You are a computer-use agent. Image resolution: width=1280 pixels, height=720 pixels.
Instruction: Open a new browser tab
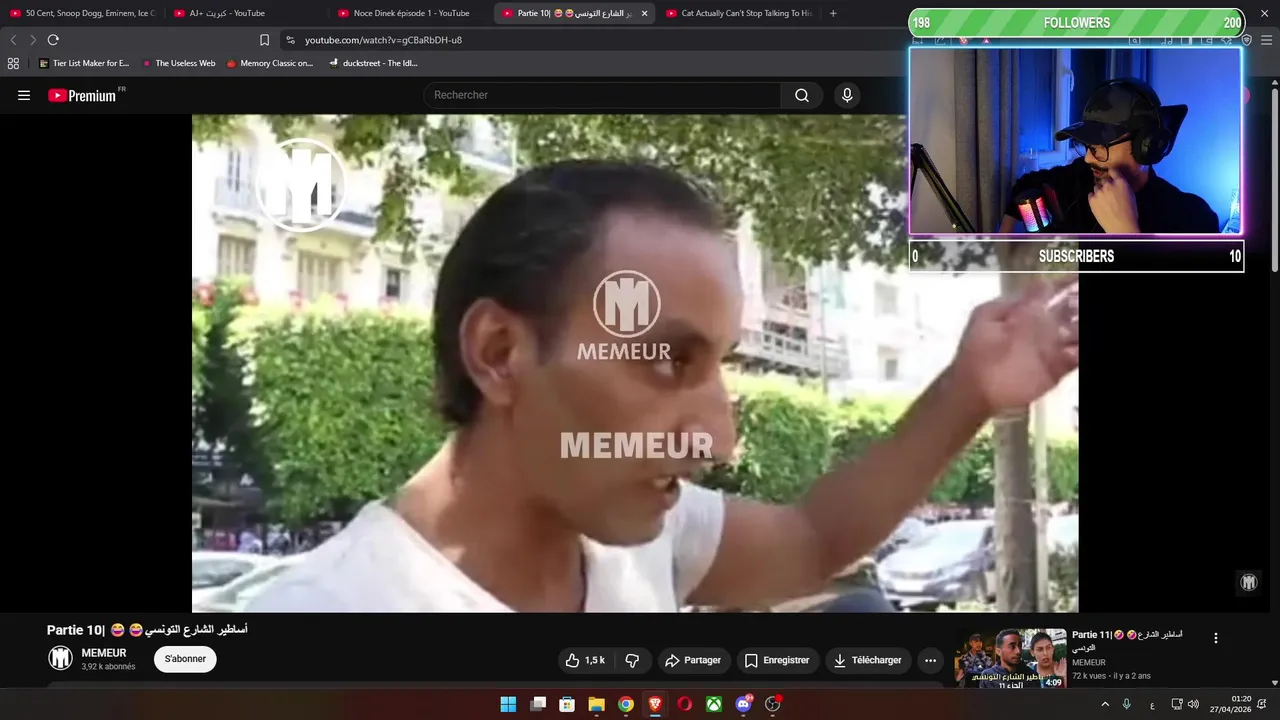click(833, 13)
